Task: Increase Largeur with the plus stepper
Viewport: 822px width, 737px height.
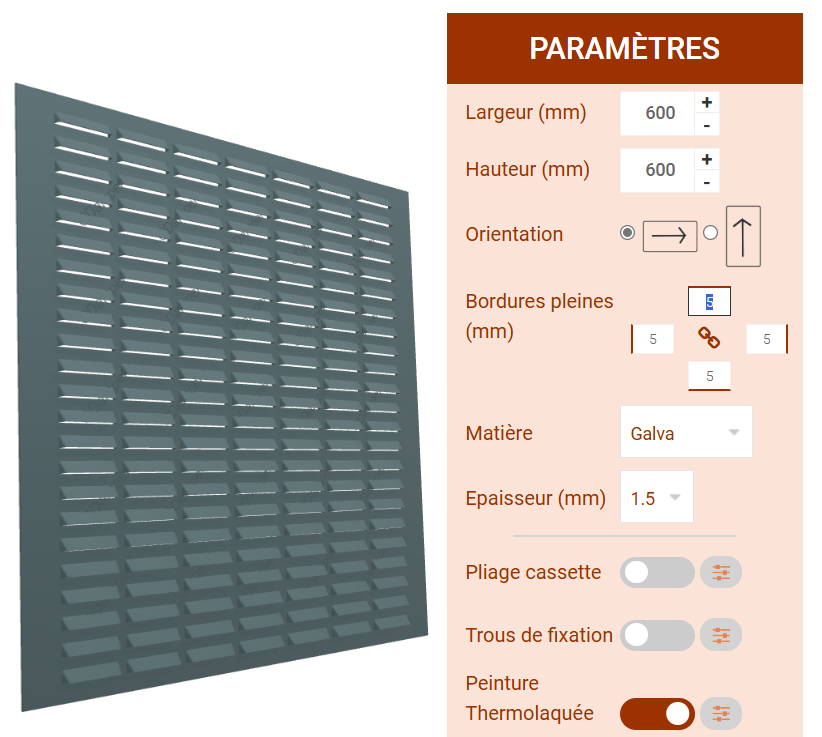Action: point(707,101)
